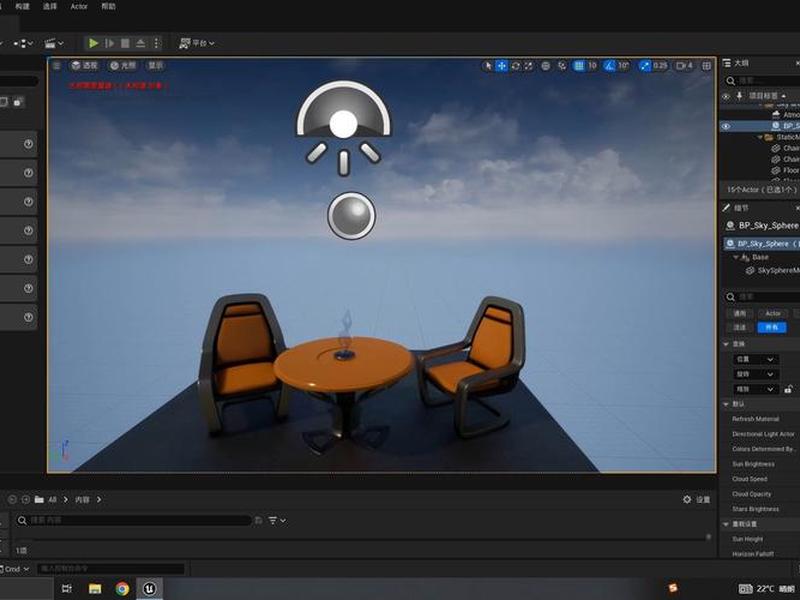Select the sphere reflection gizmo in viewport

point(351,215)
